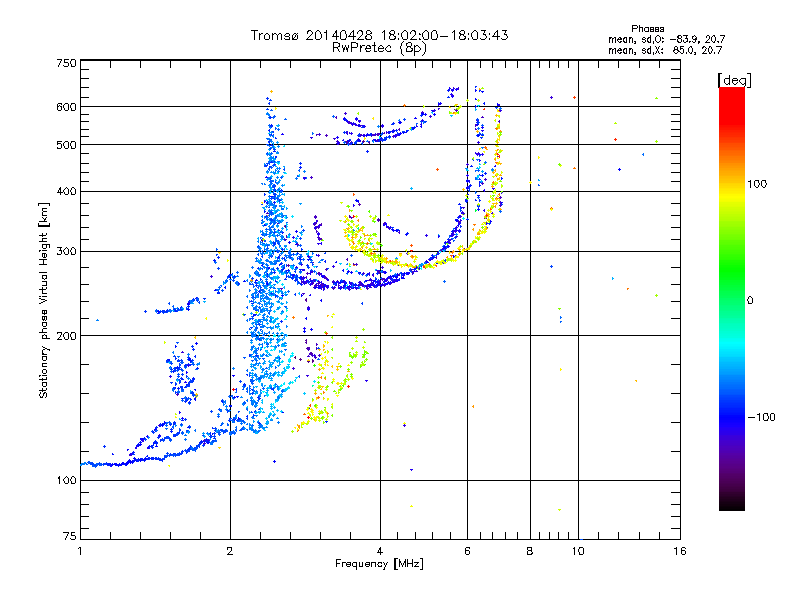
Task: Click the '75' y-axis tick label
Action: click(70, 536)
